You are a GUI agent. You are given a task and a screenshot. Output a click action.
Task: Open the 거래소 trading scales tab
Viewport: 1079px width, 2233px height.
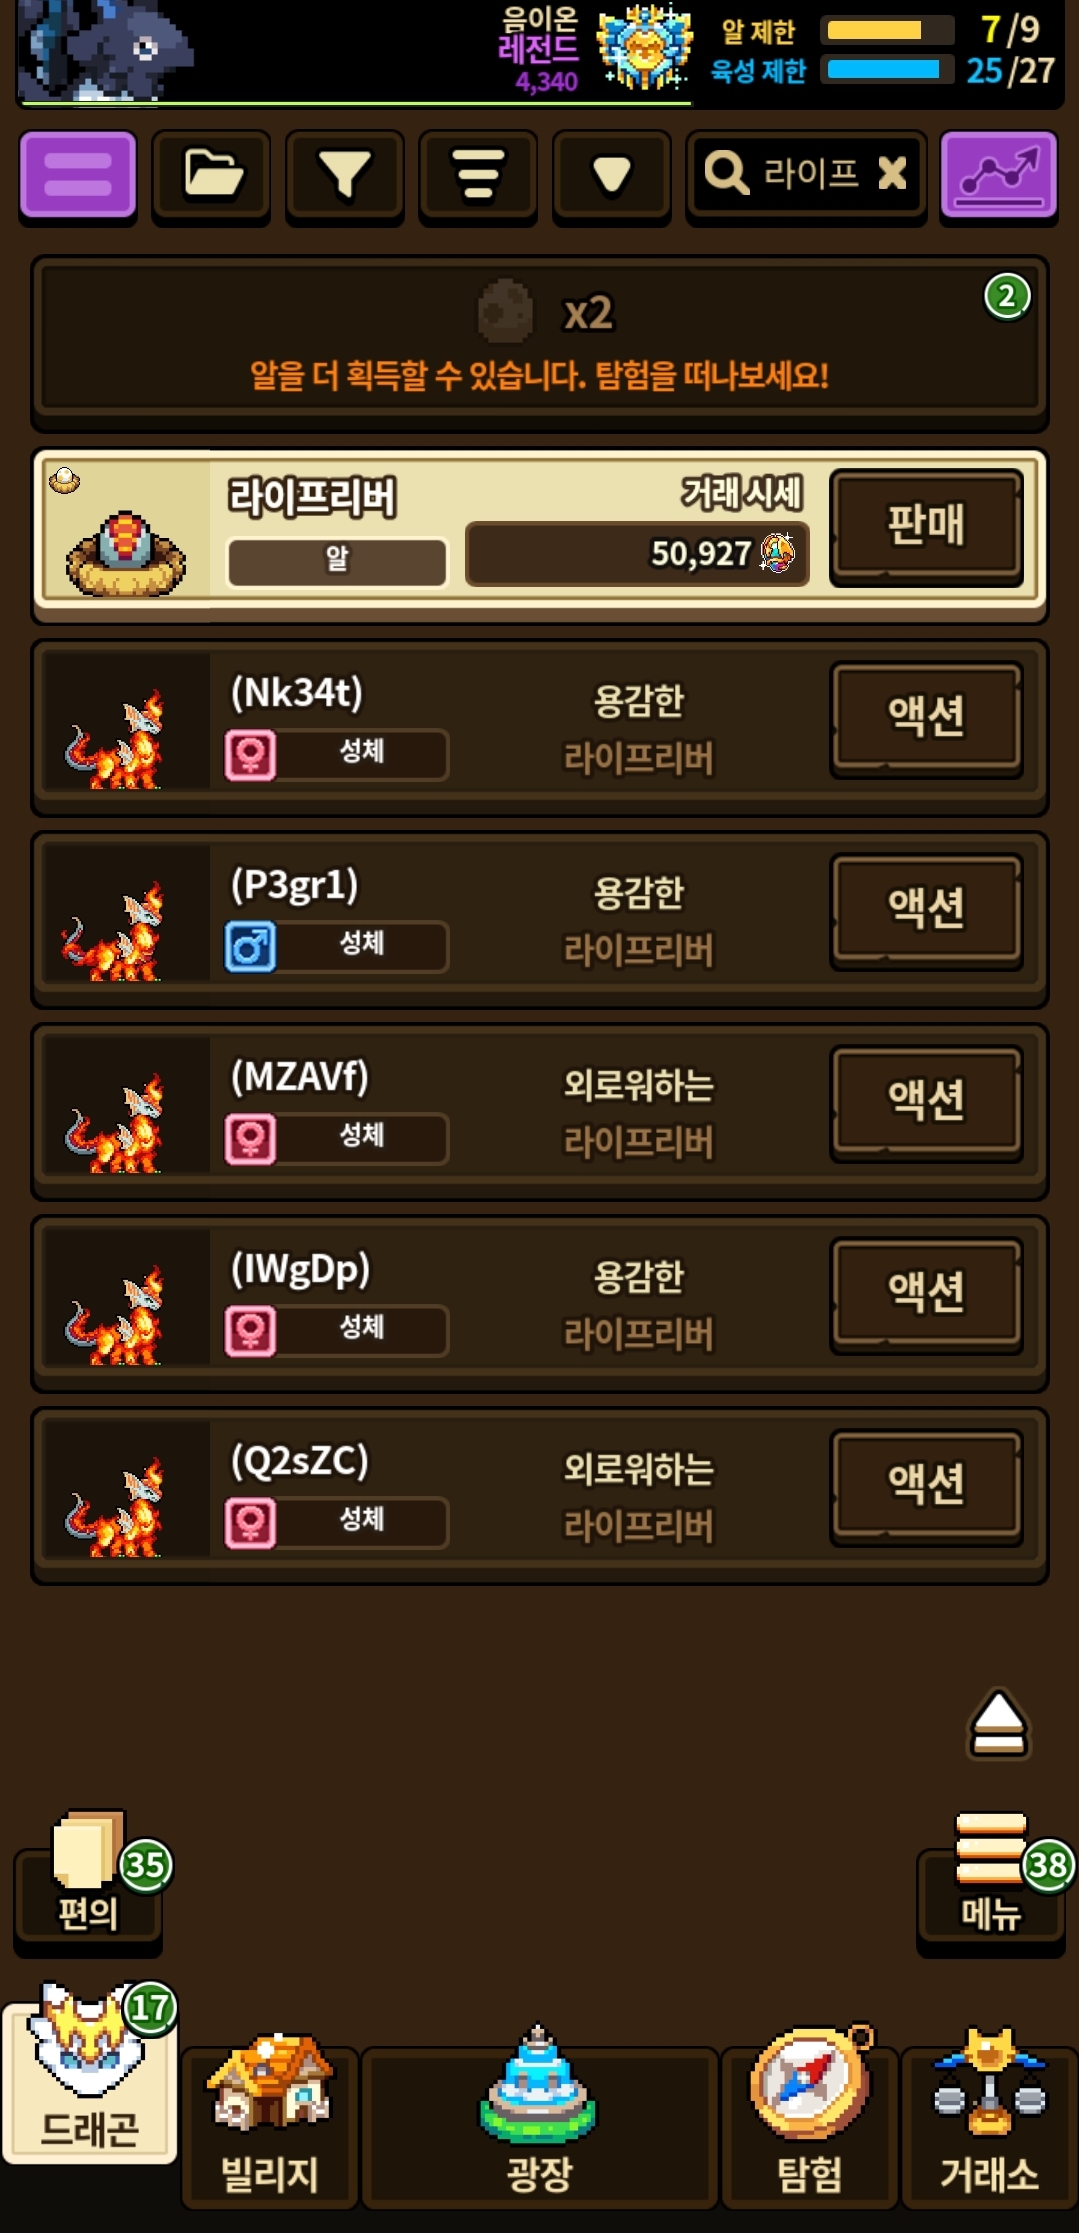989,2115
